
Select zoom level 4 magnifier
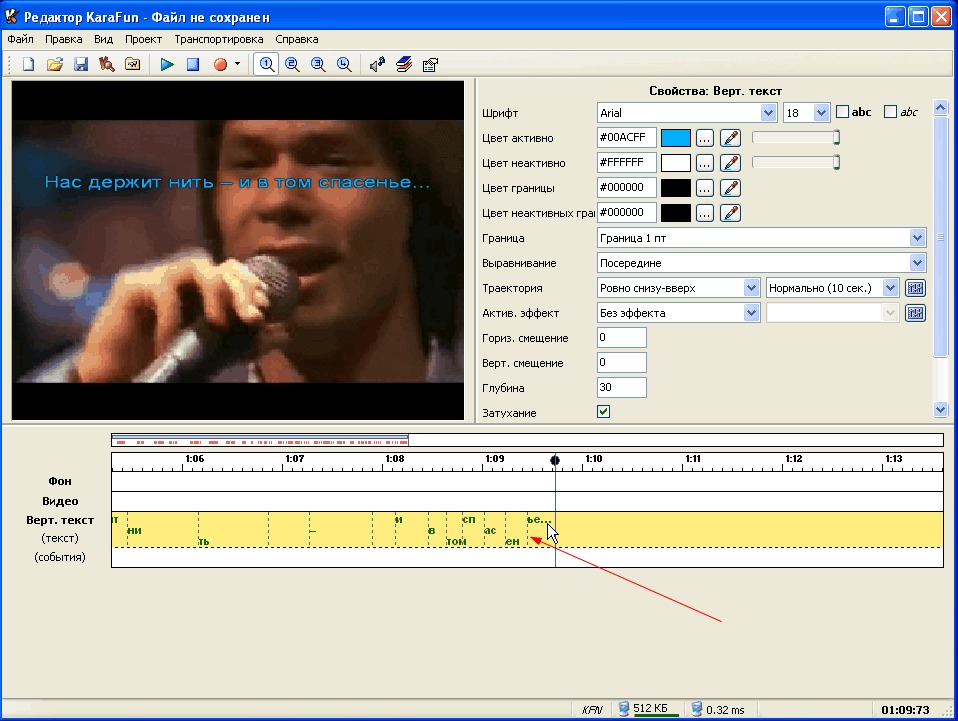(x=344, y=64)
